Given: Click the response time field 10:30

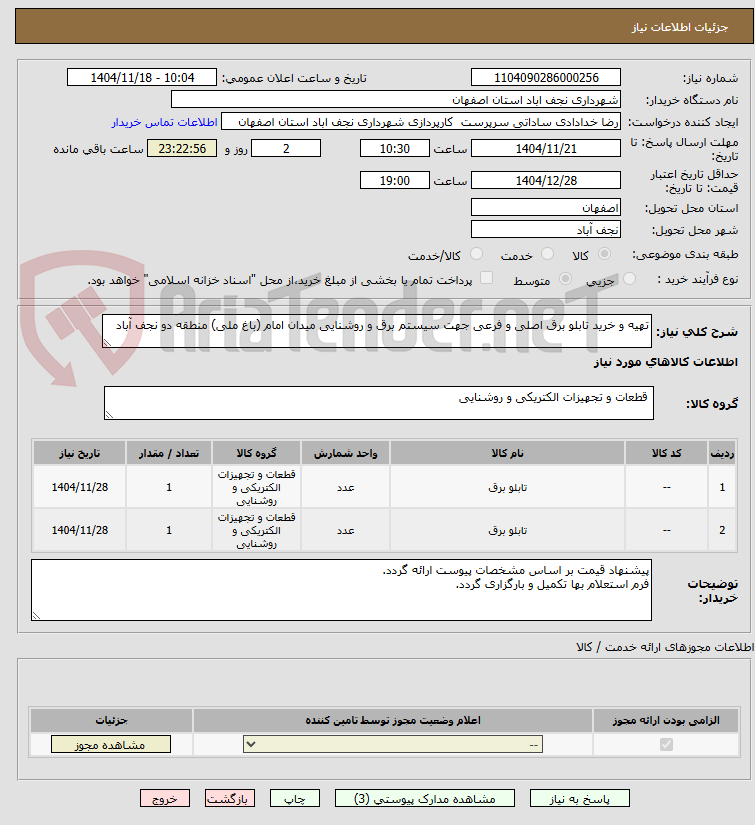Looking at the screenshot, I should click(x=395, y=148).
